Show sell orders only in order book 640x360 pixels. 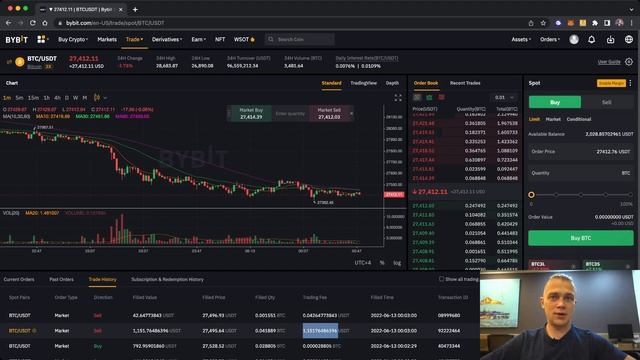coord(441,97)
